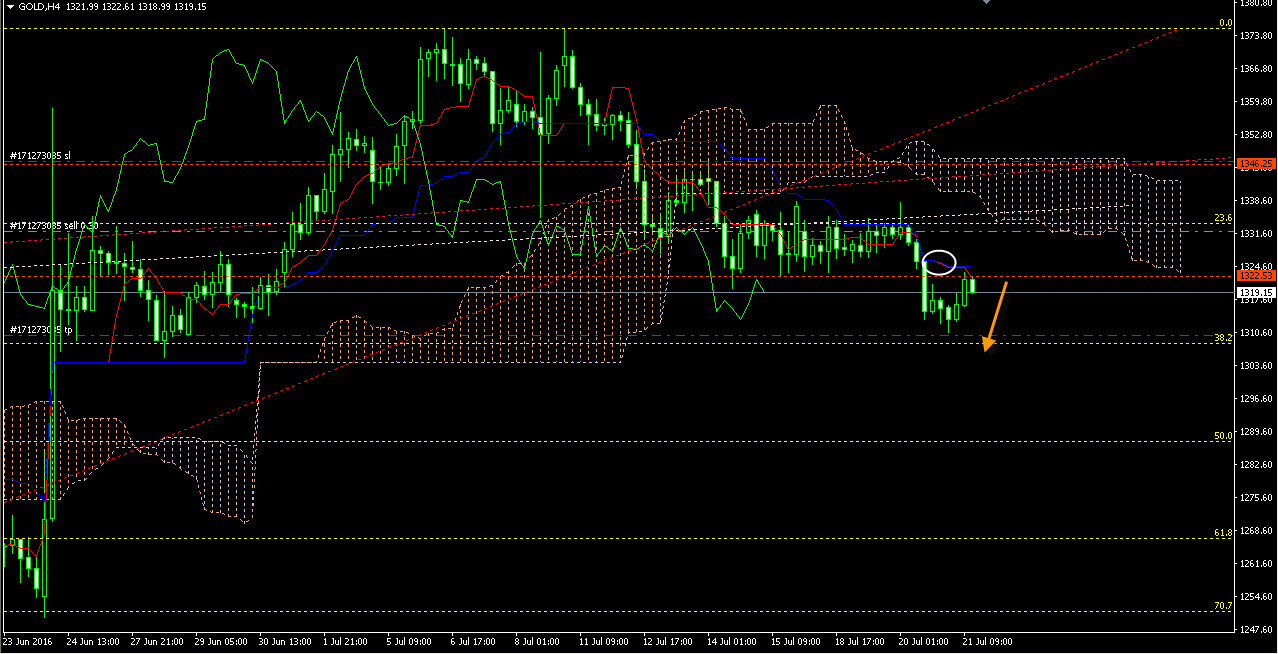Click 1261.60 on the price axis
This screenshot has height=654, width=1278.
click(1257, 564)
